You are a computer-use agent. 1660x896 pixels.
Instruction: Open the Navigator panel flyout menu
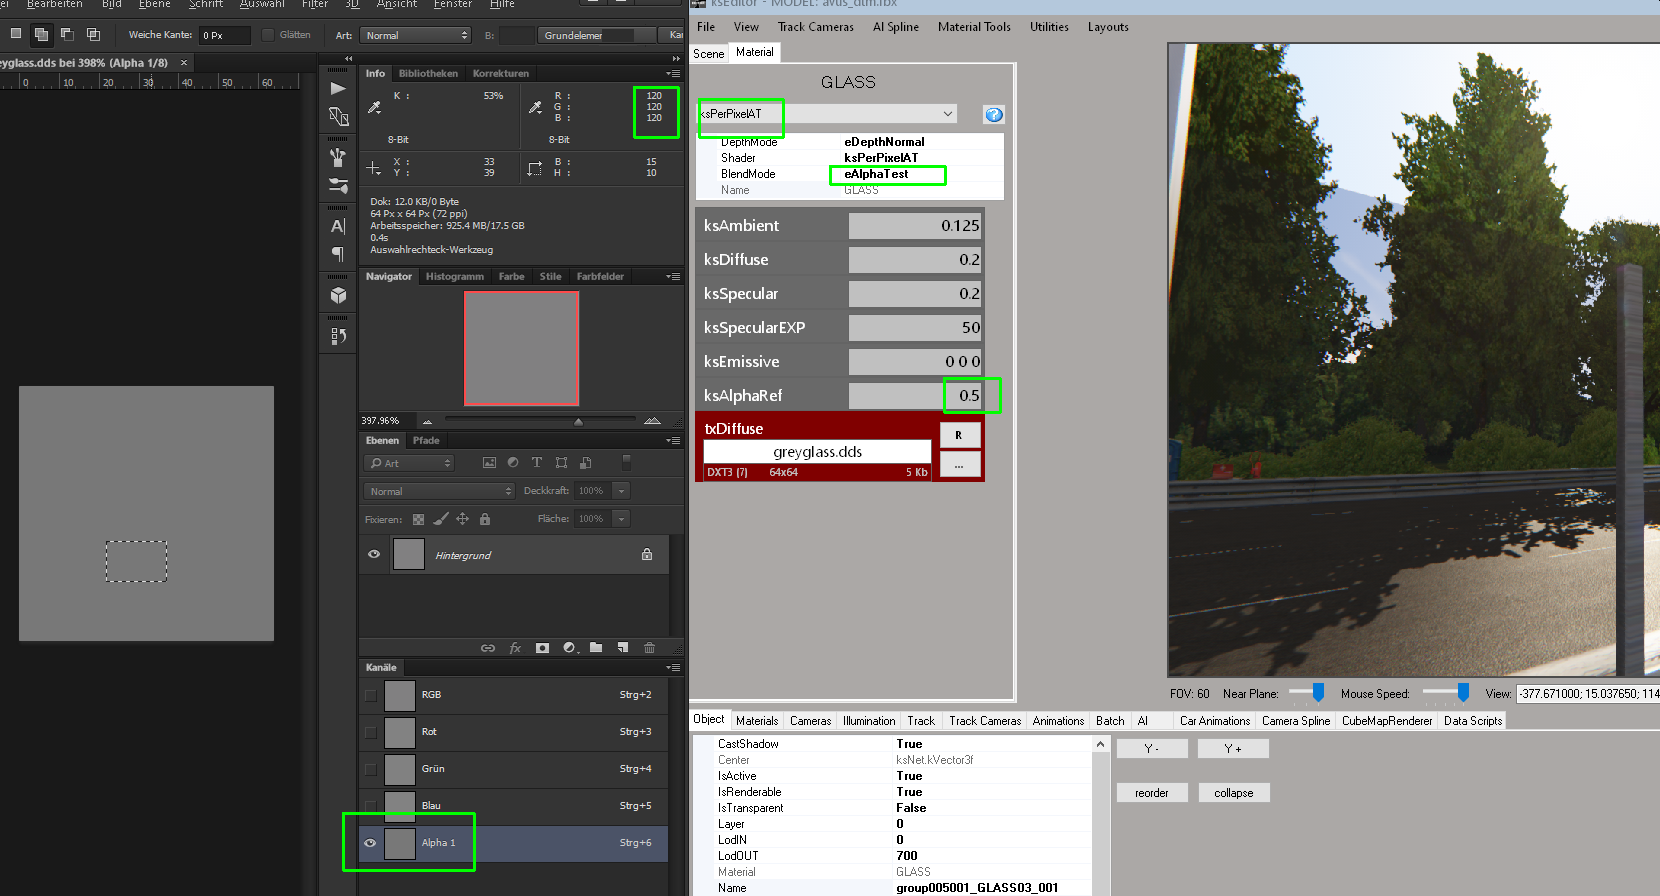point(674,276)
